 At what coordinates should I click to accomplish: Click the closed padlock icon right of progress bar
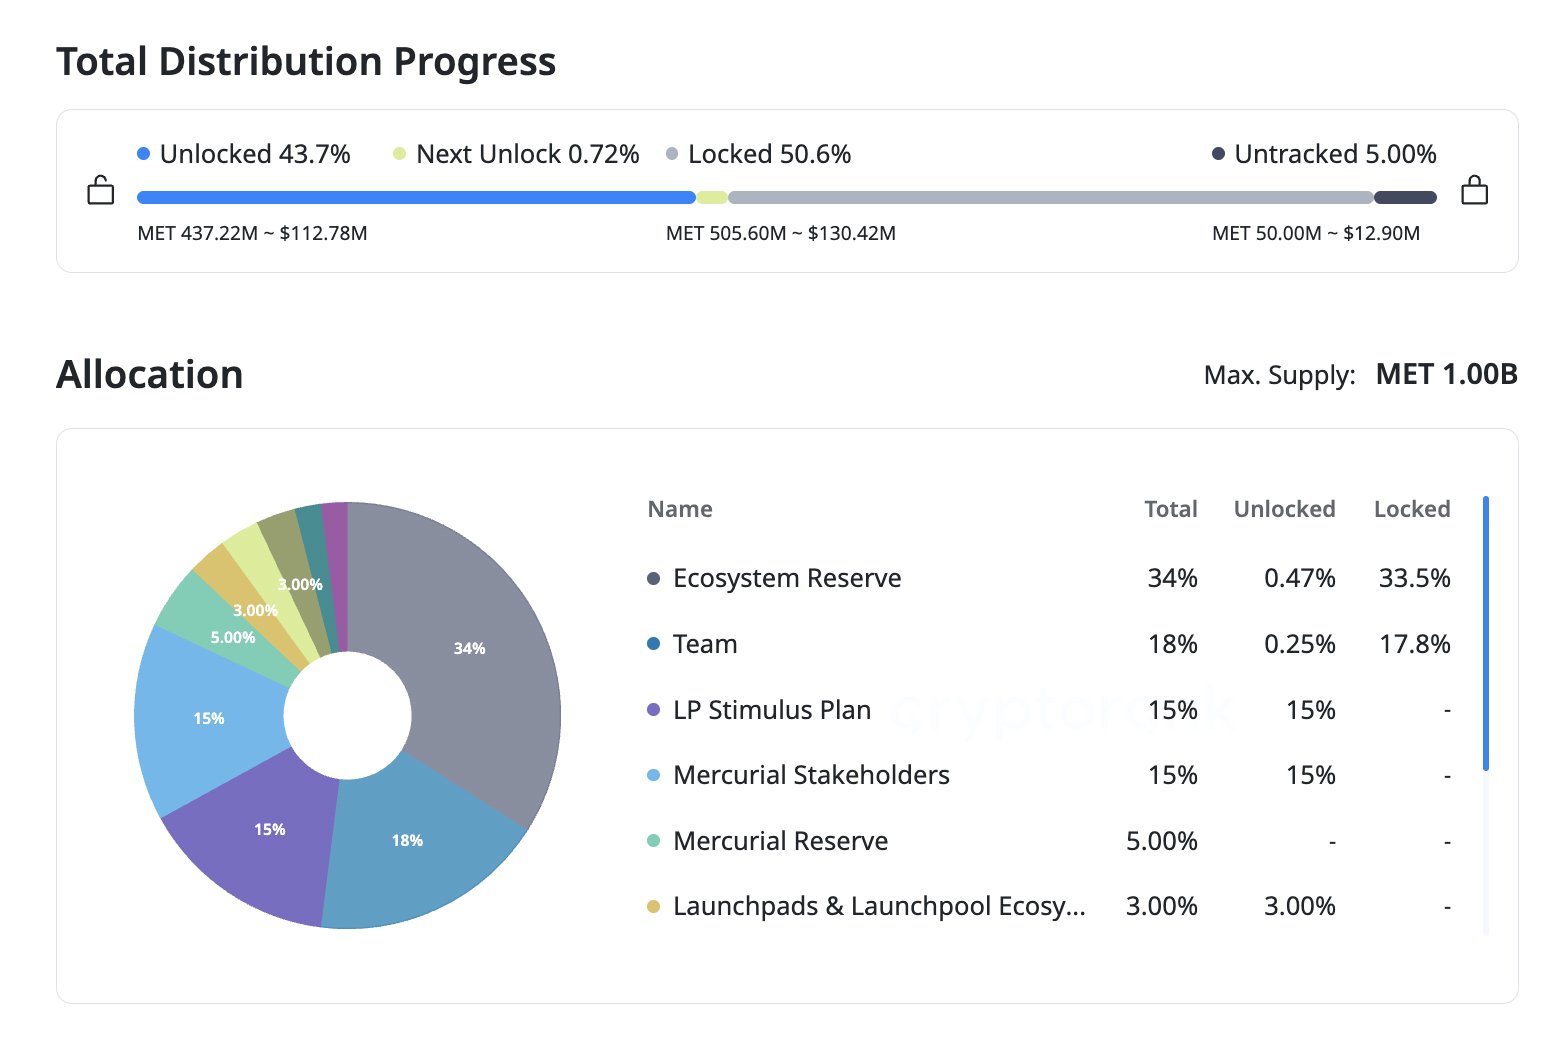[1474, 190]
